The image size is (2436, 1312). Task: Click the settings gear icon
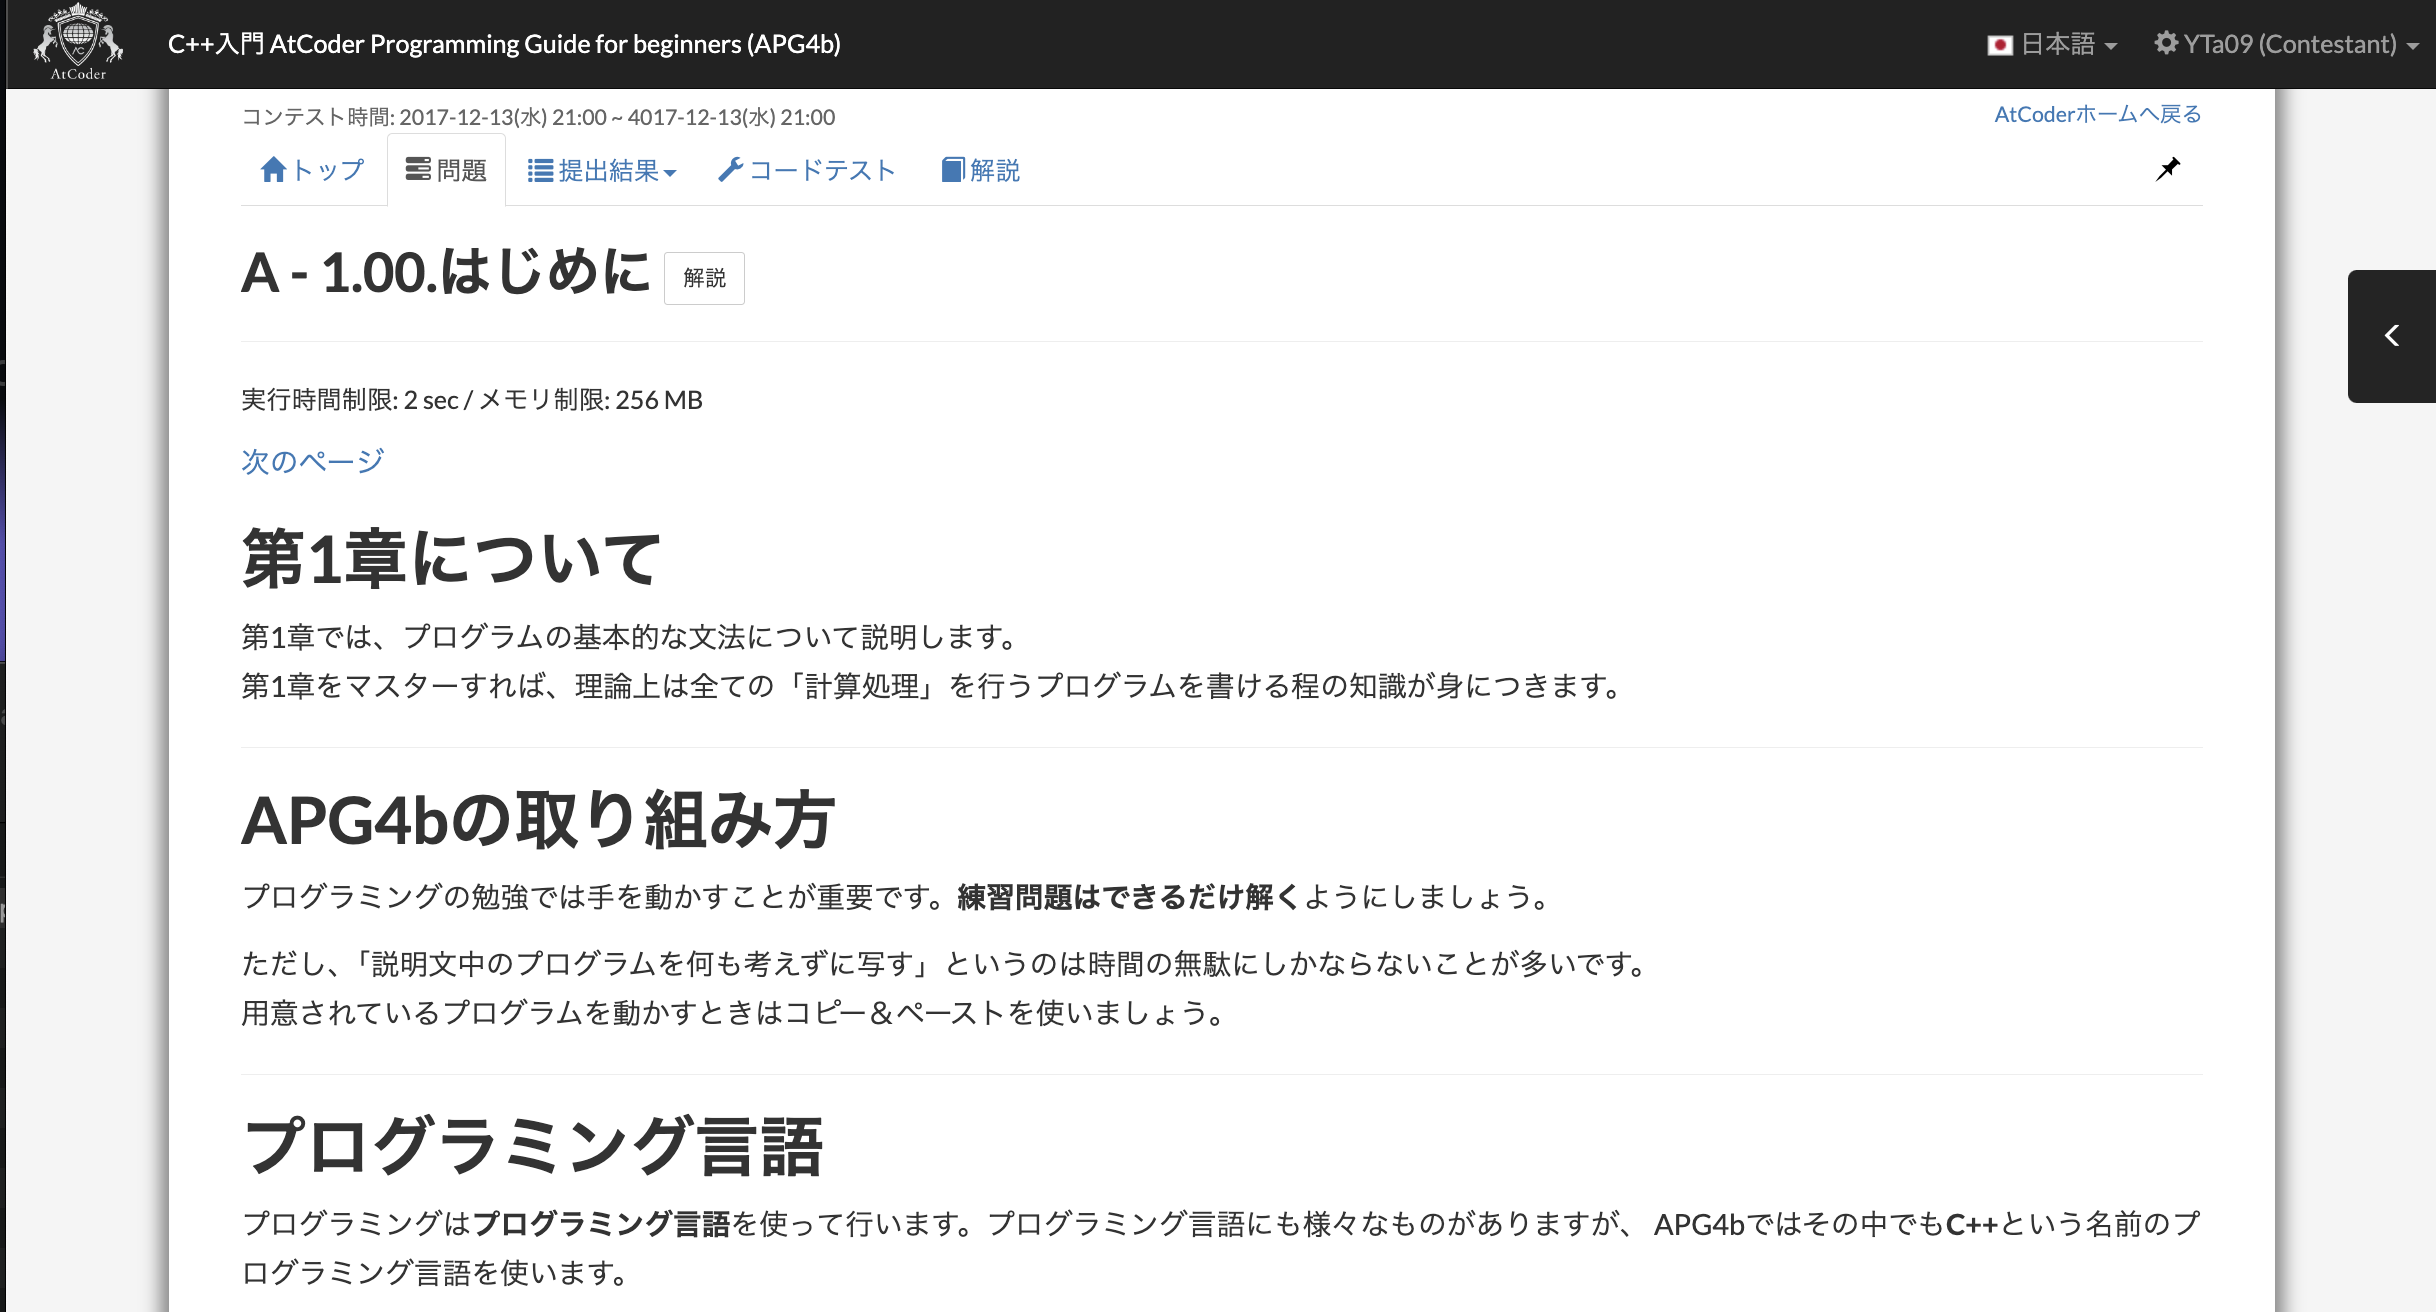point(2165,43)
